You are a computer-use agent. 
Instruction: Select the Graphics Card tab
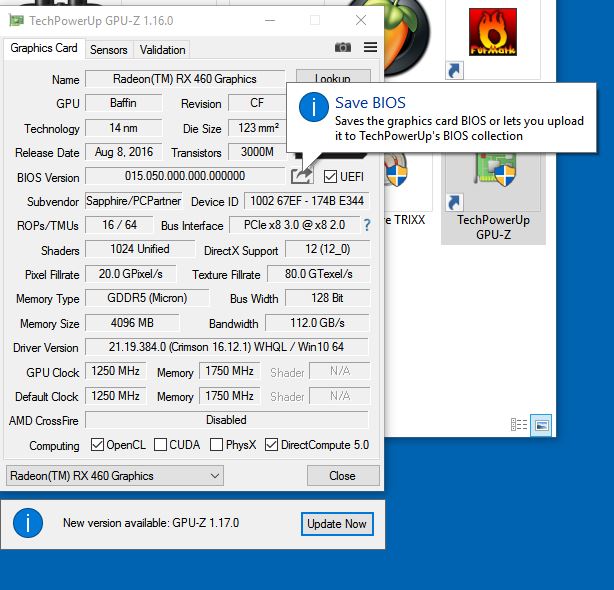[44, 48]
